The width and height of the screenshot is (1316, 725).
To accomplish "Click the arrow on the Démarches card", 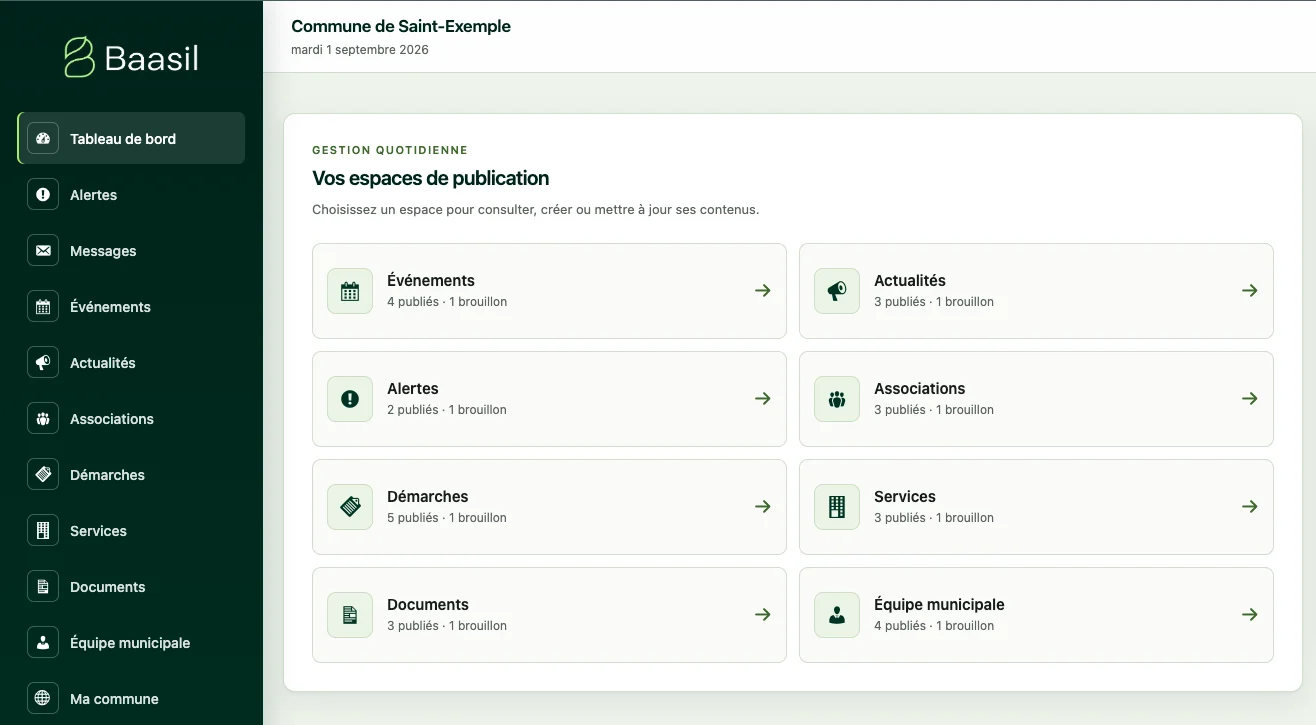I will 763,507.
